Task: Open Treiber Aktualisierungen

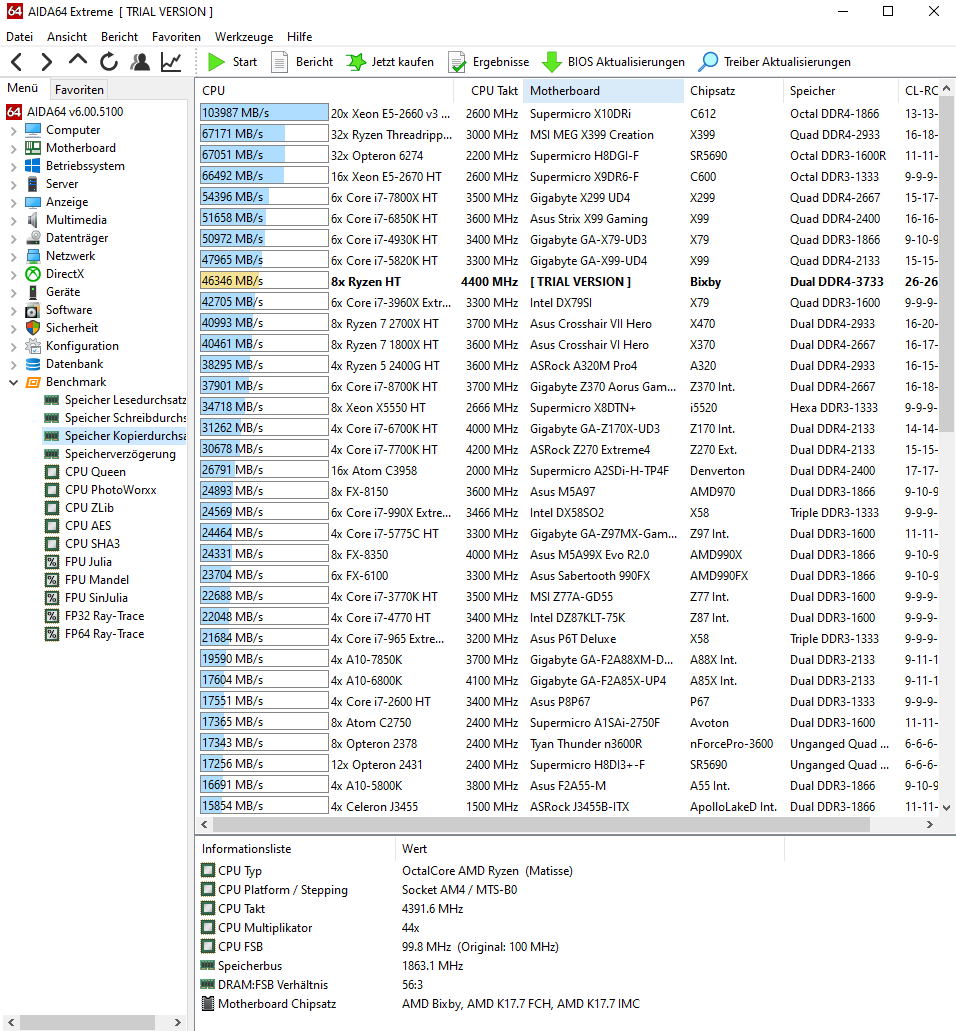Action: click(775, 62)
